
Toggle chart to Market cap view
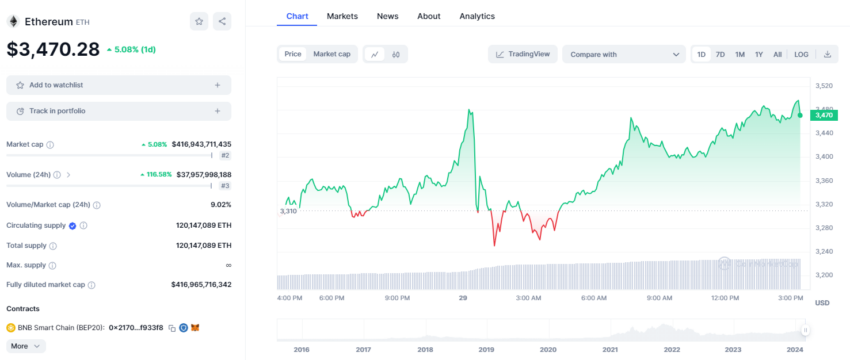point(332,54)
